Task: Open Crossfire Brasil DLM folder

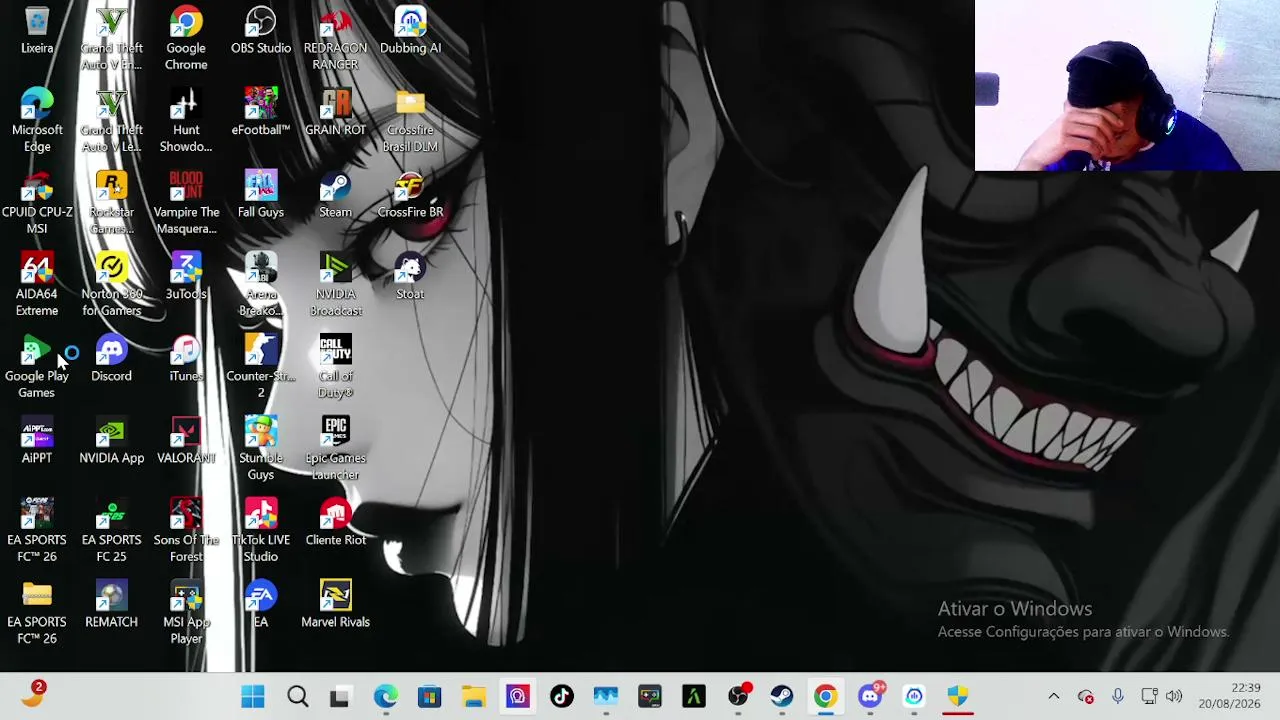Action: (x=410, y=121)
